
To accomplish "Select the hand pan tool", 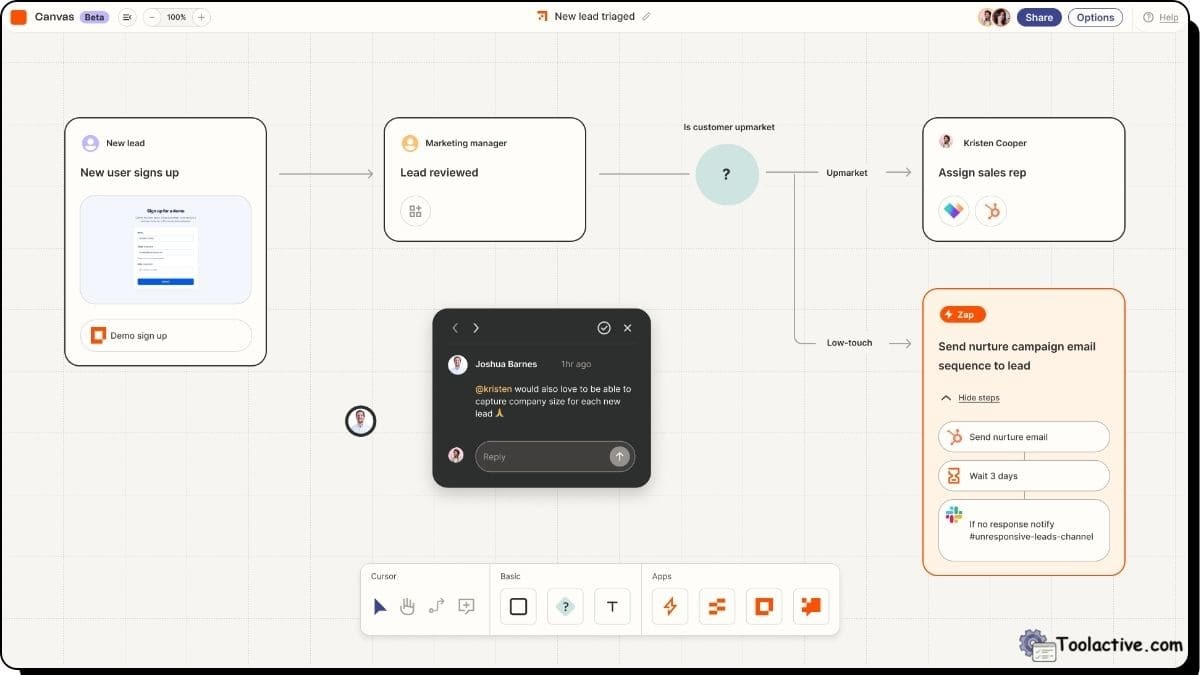I will pyautogui.click(x=408, y=606).
